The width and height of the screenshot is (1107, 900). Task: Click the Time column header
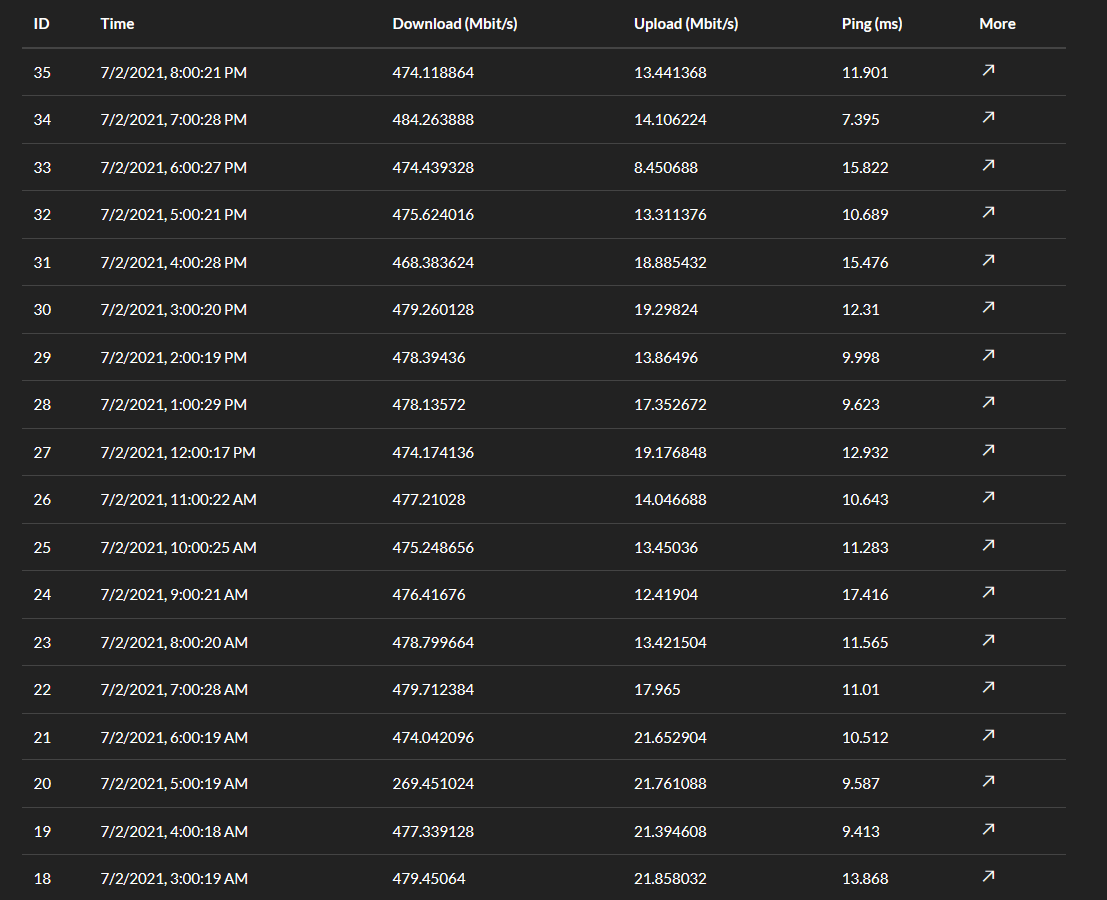pos(117,24)
